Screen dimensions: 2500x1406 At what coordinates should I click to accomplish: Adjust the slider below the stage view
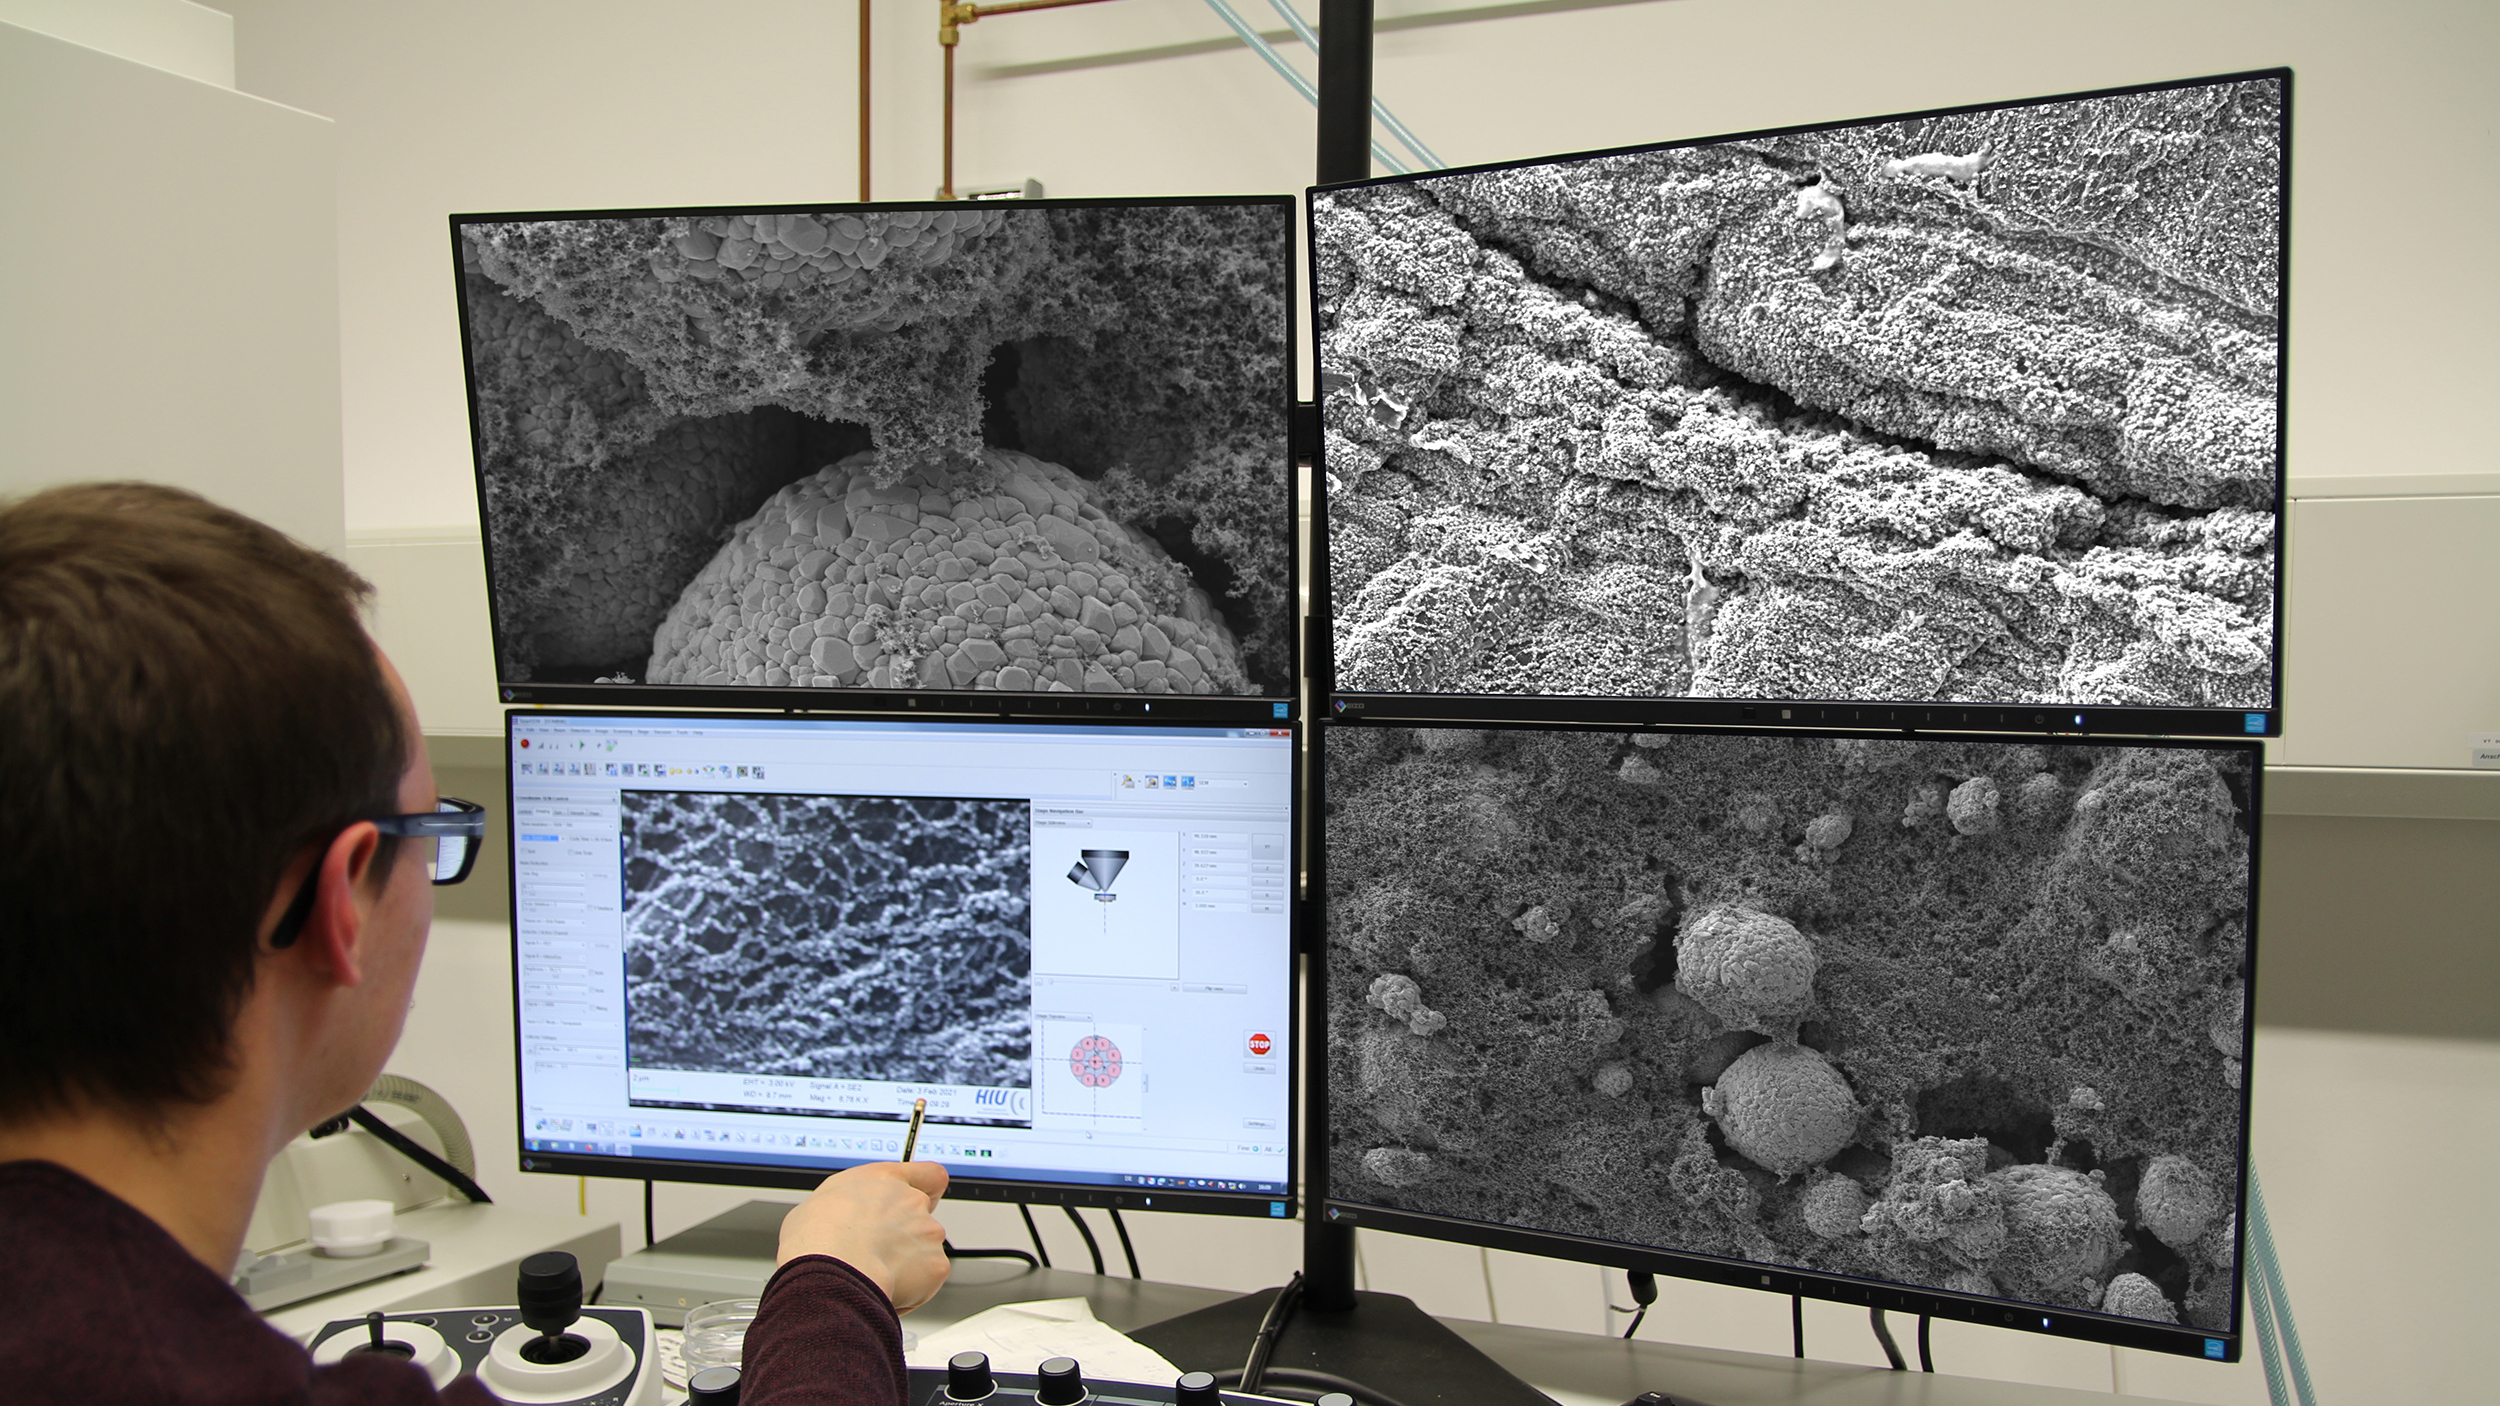click(1051, 982)
